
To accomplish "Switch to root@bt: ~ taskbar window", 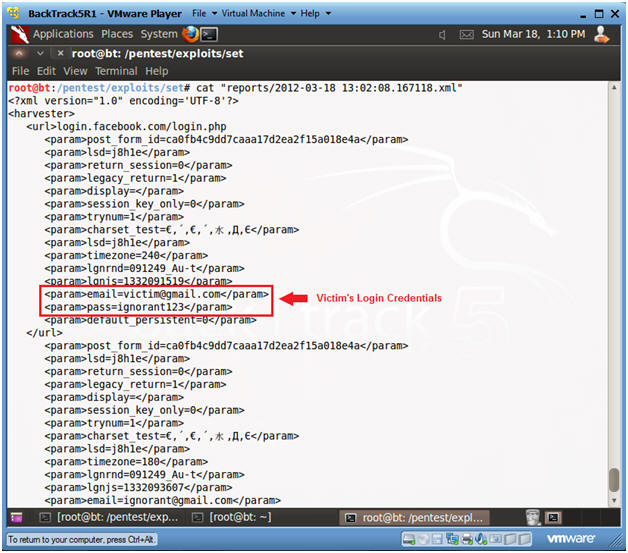I will click(231, 517).
